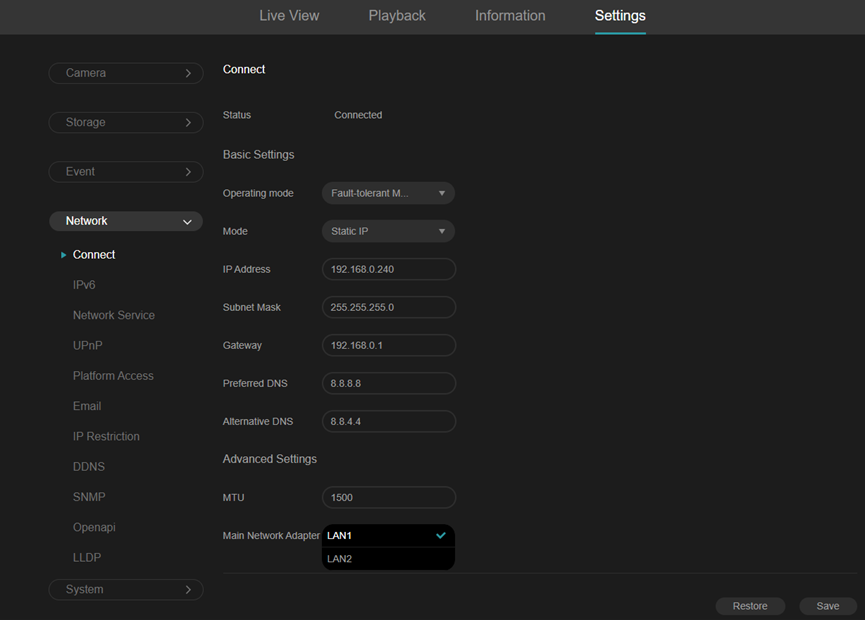Open the Platform Access settings
865x620 pixels.
pos(112,375)
